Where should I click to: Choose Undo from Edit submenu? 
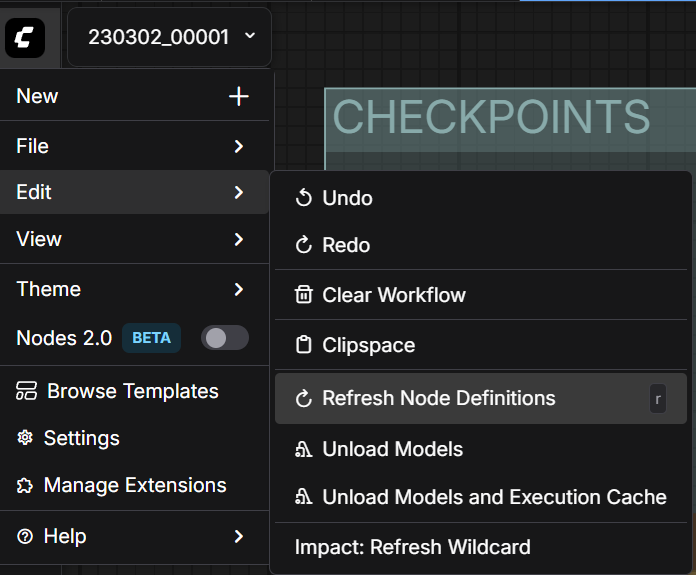coord(481,198)
